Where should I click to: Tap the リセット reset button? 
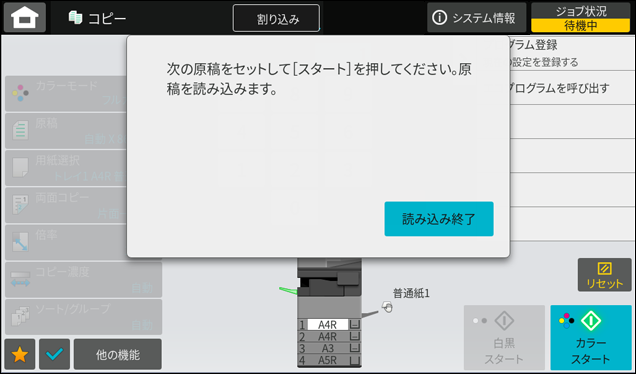604,275
